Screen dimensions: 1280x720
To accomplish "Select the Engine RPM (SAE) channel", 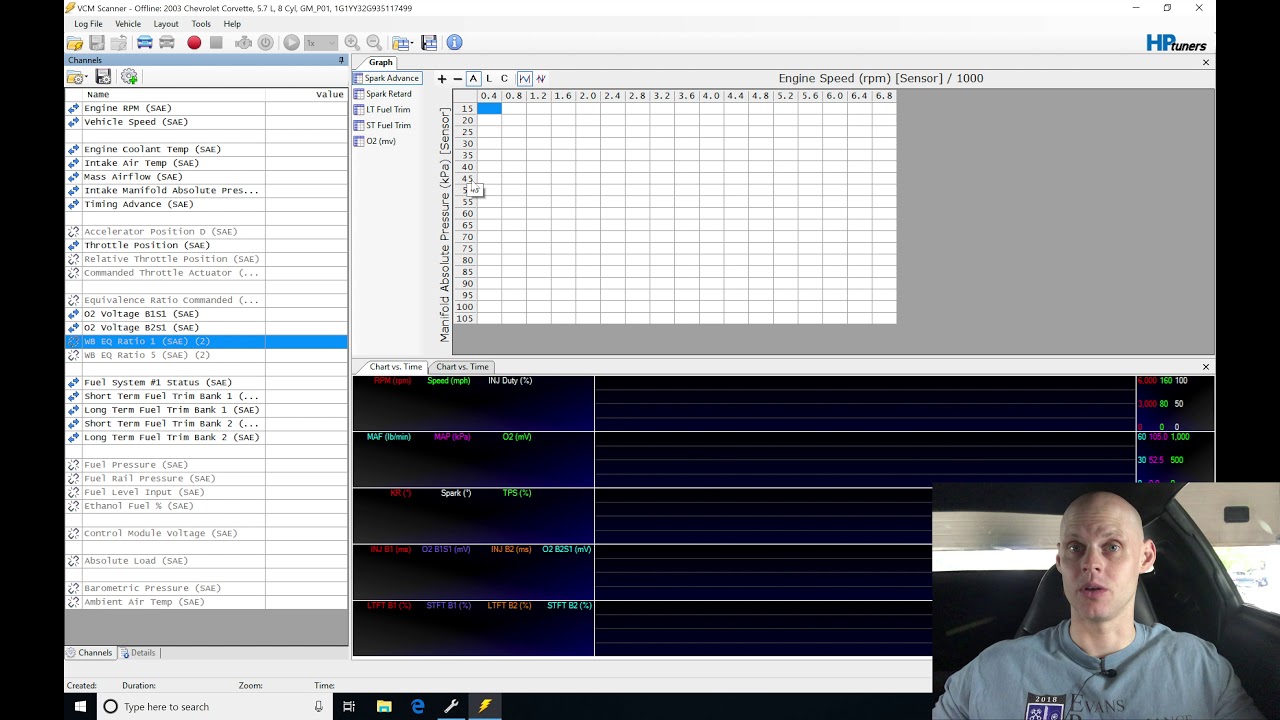I will (206, 108).
